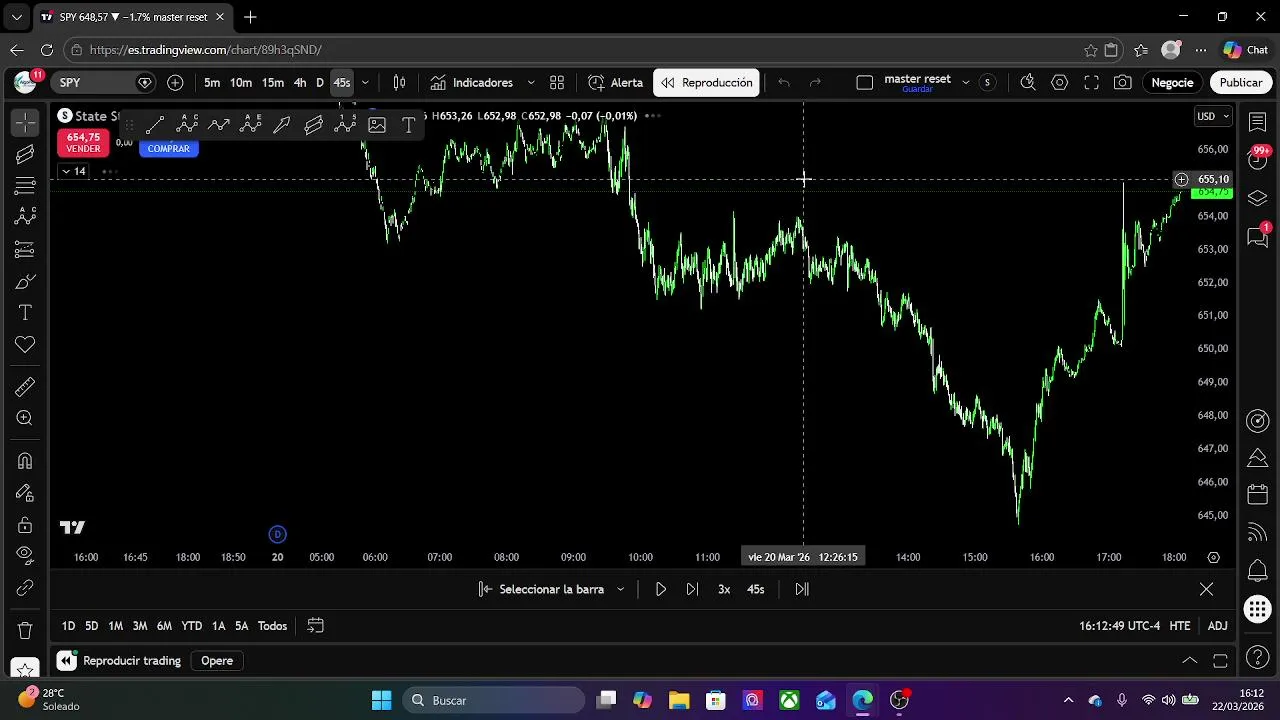Image resolution: width=1280 pixels, height=720 pixels.
Task: Open the pattern tools in left sidebar
Action: pyautogui.click(x=25, y=217)
